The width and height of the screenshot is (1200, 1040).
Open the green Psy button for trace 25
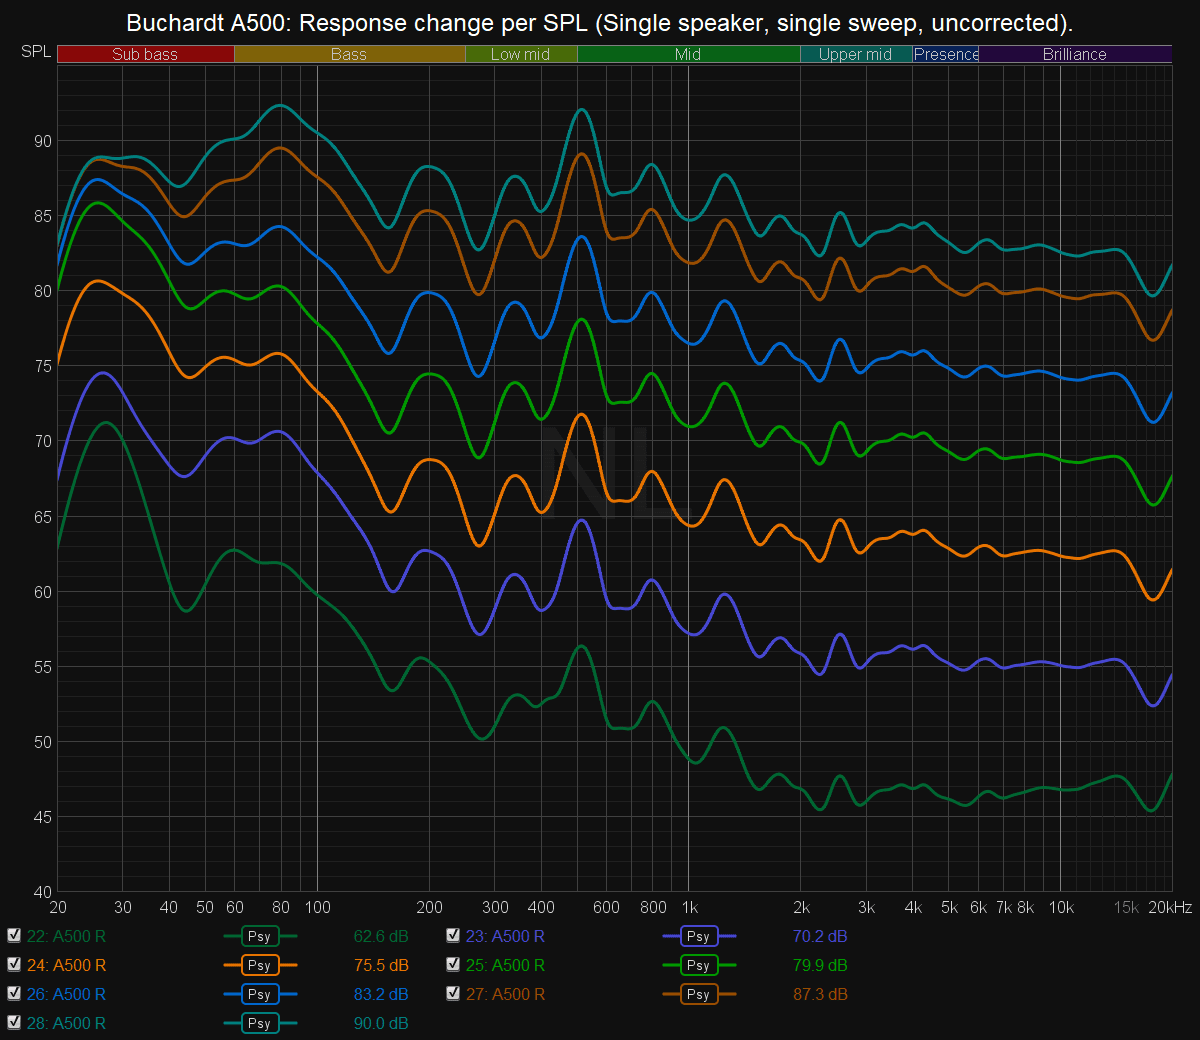pyautogui.click(x=699, y=966)
